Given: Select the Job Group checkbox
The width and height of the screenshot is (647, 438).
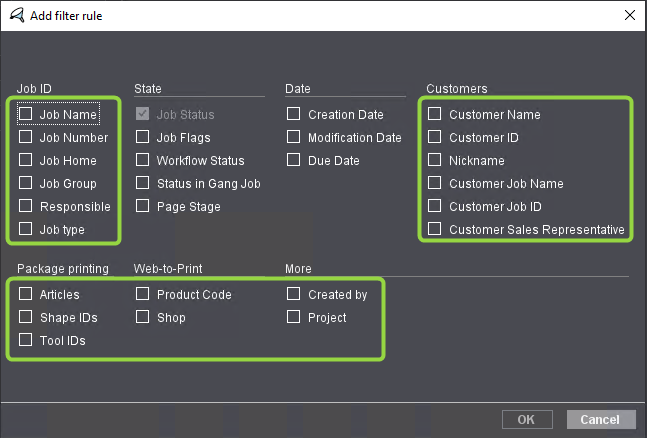Looking at the screenshot, I should coord(26,183).
